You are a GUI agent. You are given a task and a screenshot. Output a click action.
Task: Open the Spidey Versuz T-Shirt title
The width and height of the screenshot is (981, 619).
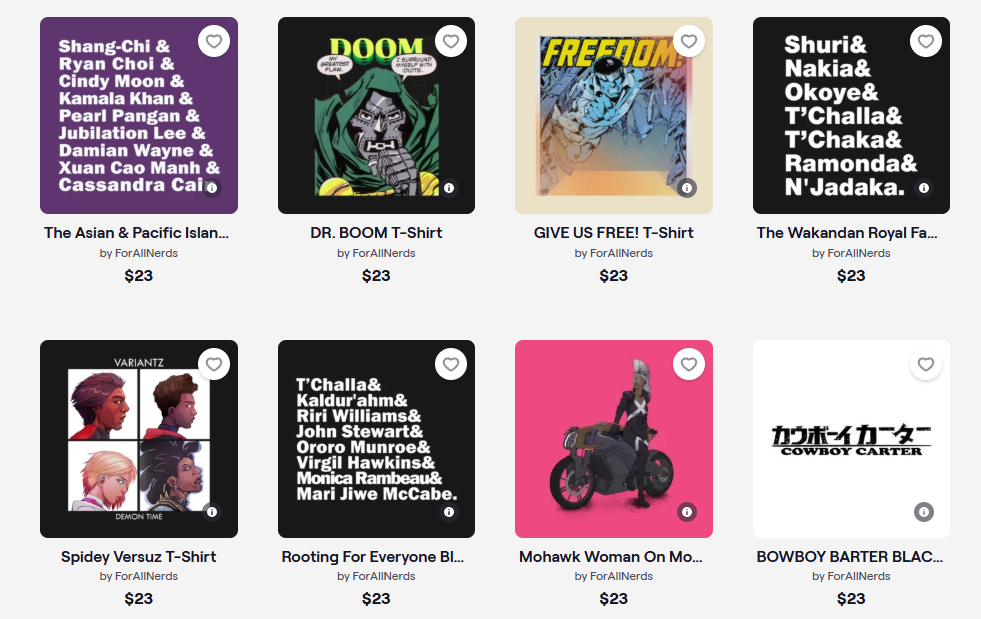click(x=138, y=556)
